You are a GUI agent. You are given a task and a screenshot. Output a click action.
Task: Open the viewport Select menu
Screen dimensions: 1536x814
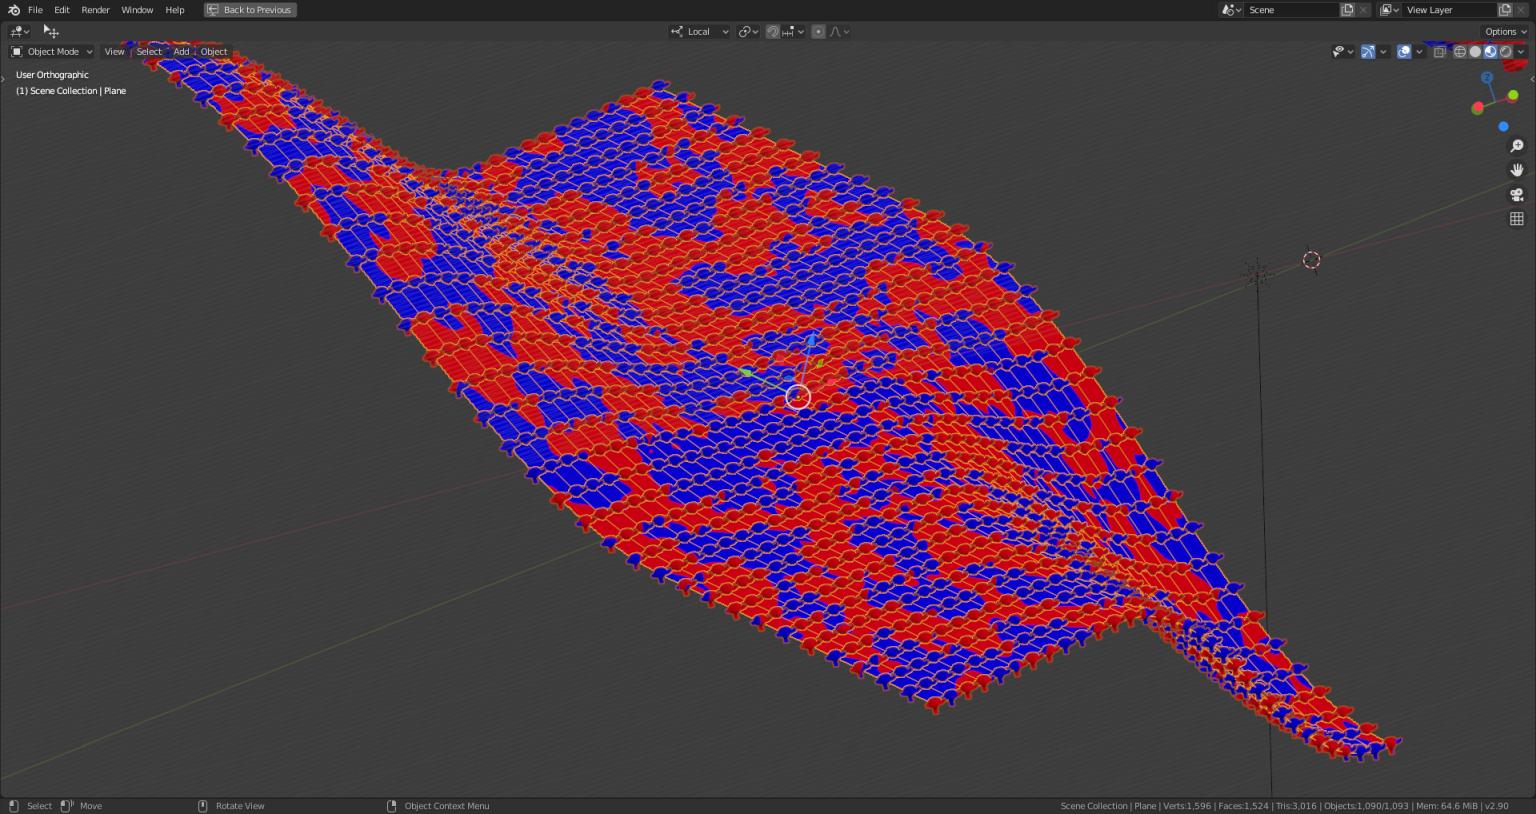click(x=149, y=52)
